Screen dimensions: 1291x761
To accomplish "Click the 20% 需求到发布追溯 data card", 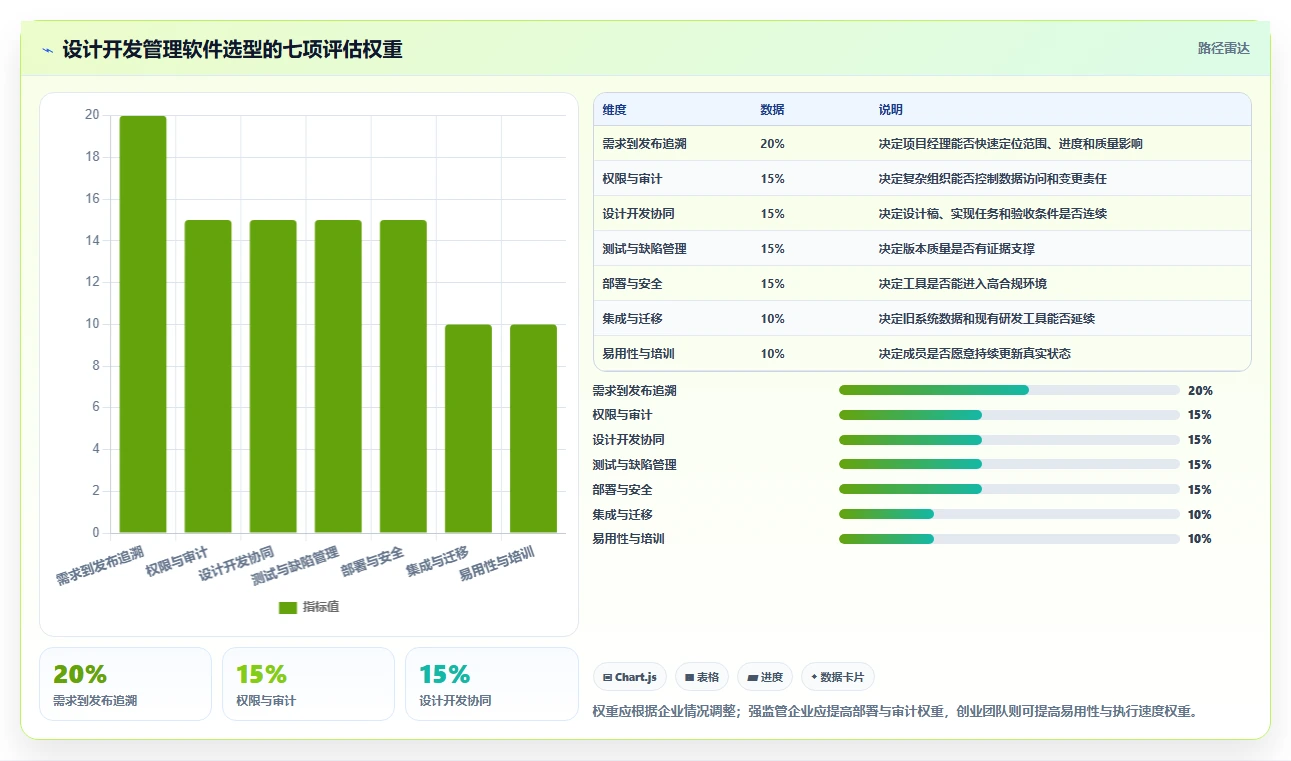I will click(x=125, y=684).
